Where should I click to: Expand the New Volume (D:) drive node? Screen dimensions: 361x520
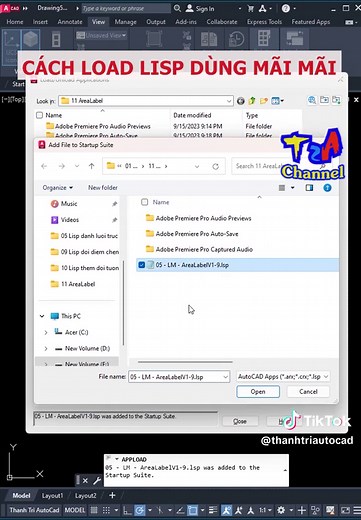[46, 348]
